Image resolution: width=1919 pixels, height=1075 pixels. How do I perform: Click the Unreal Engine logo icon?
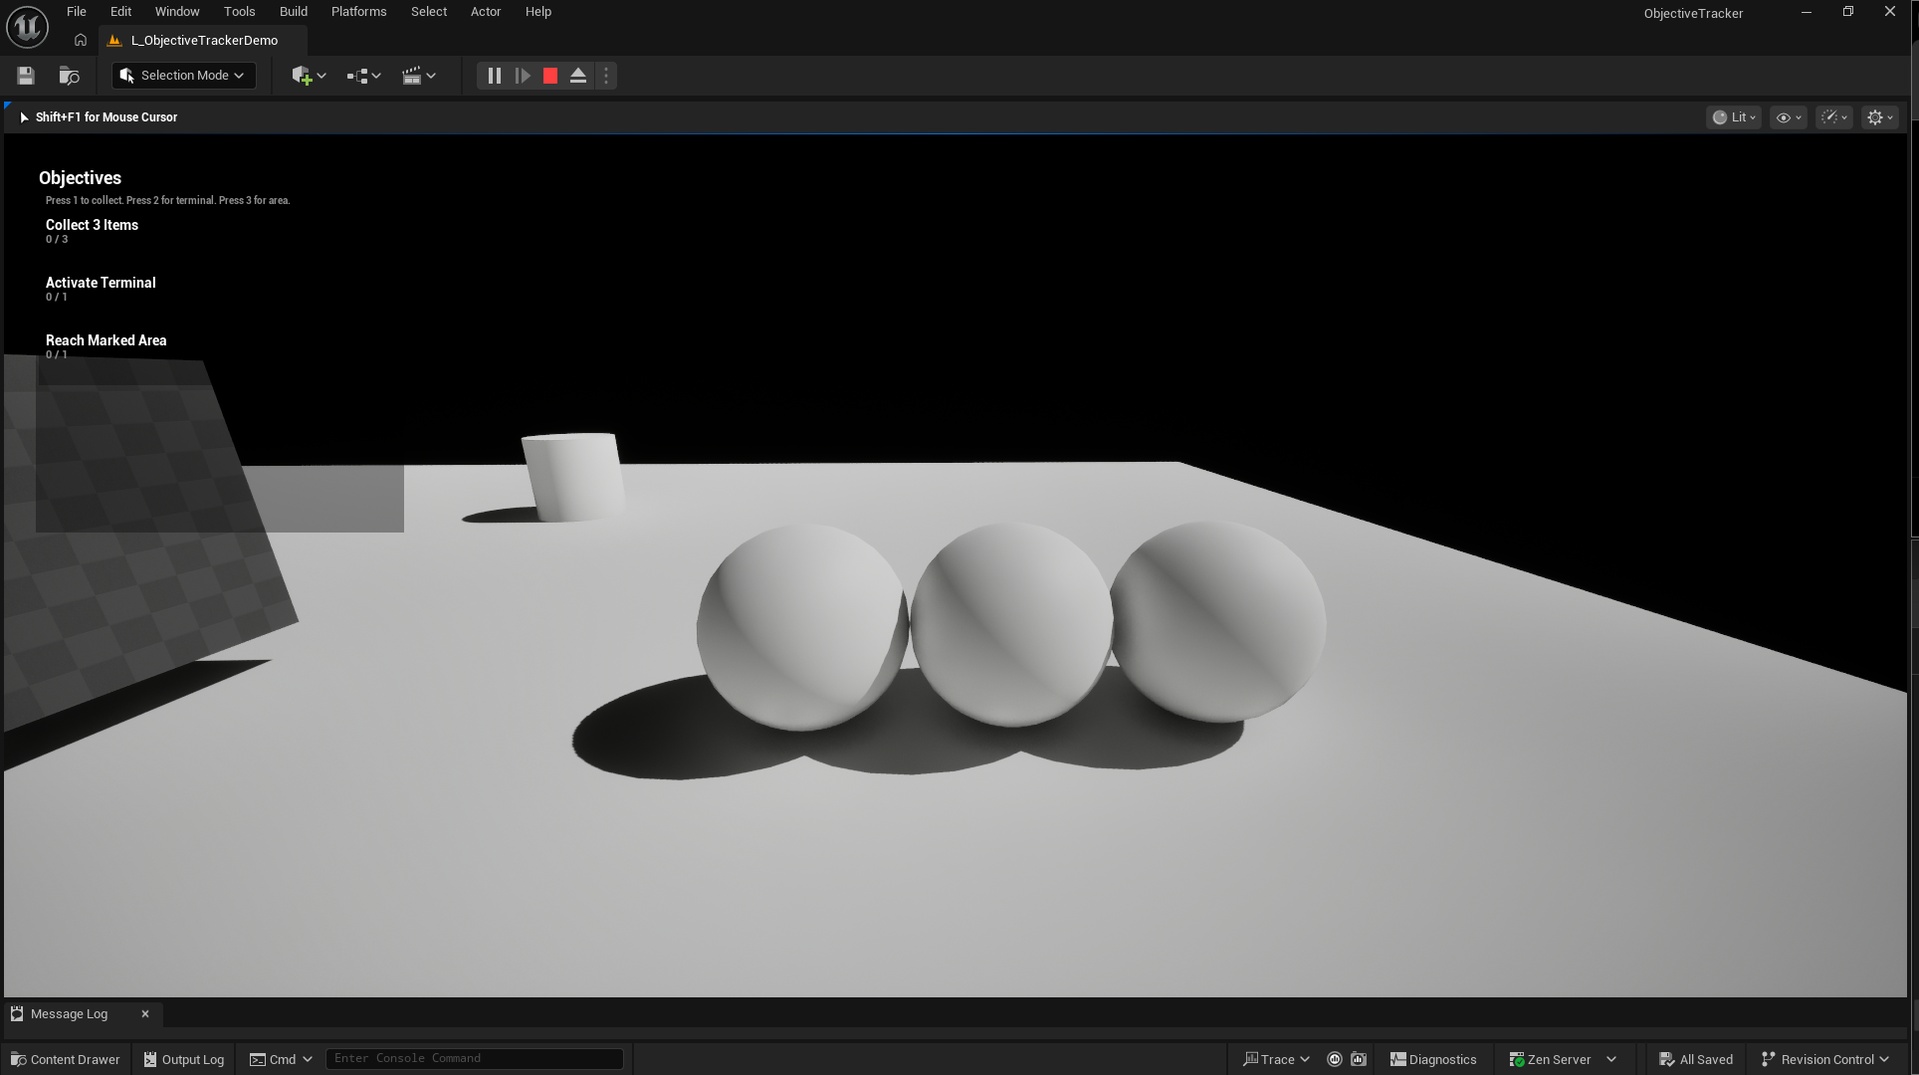coord(27,27)
